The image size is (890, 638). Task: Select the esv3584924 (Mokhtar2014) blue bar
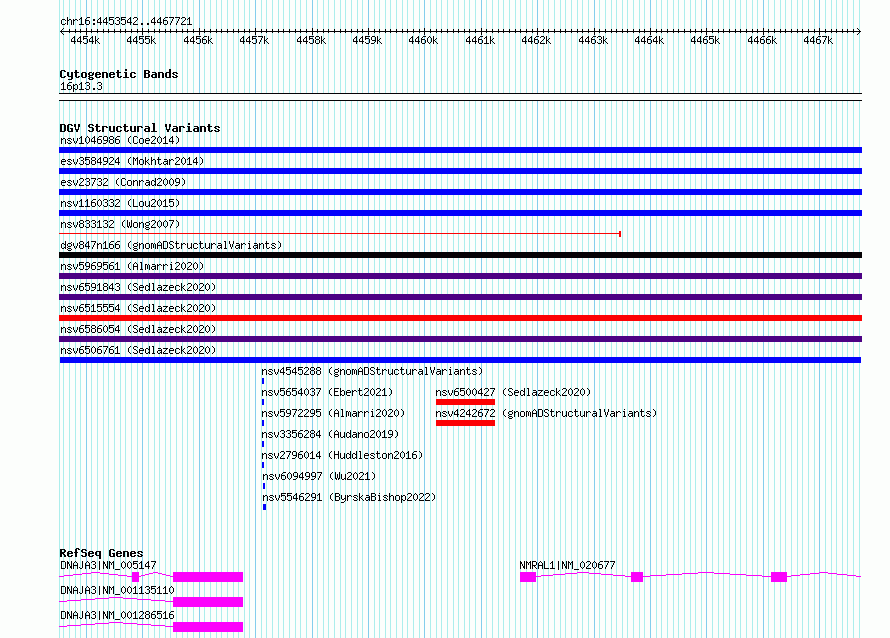pos(460,171)
